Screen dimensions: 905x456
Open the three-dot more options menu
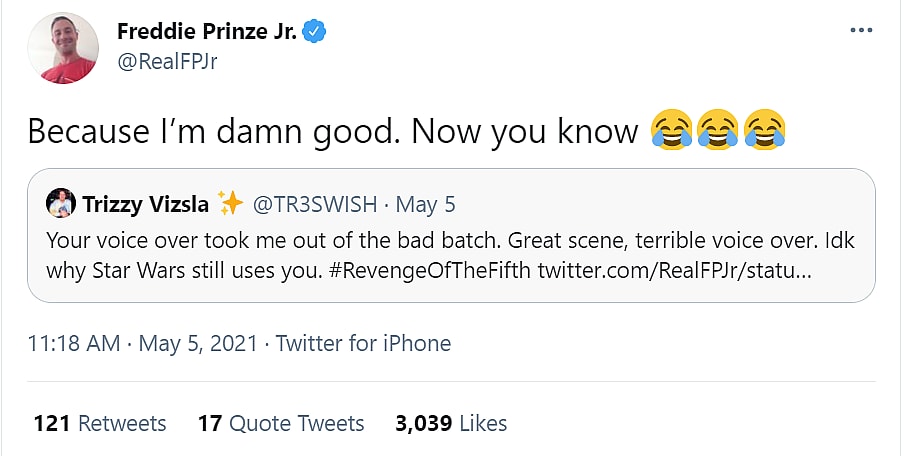861,31
